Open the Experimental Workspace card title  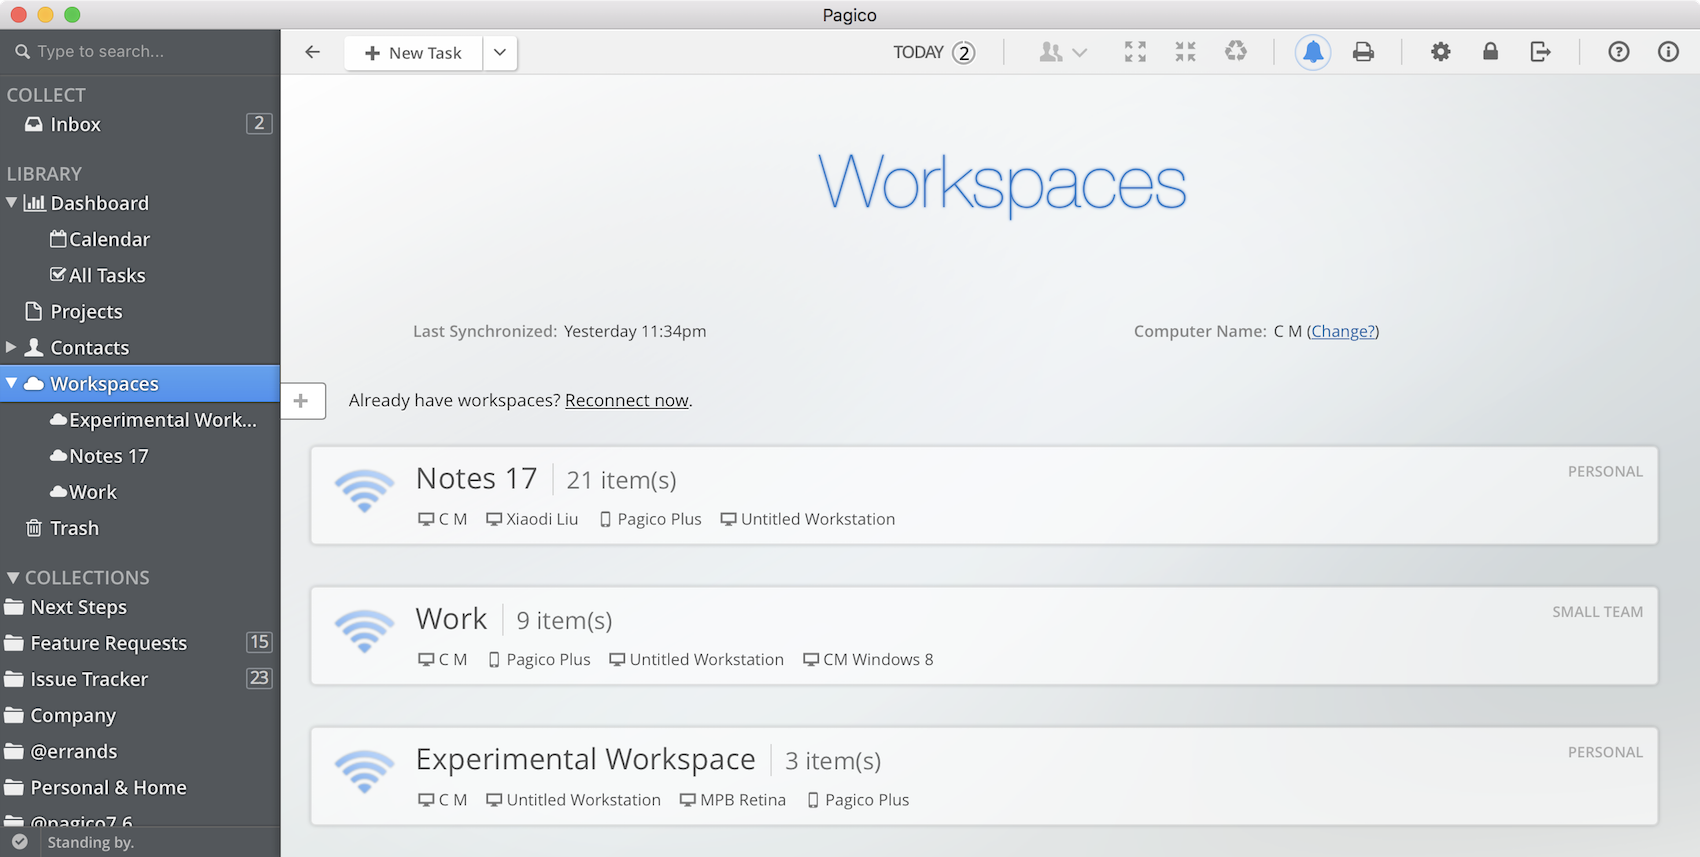coord(585,759)
